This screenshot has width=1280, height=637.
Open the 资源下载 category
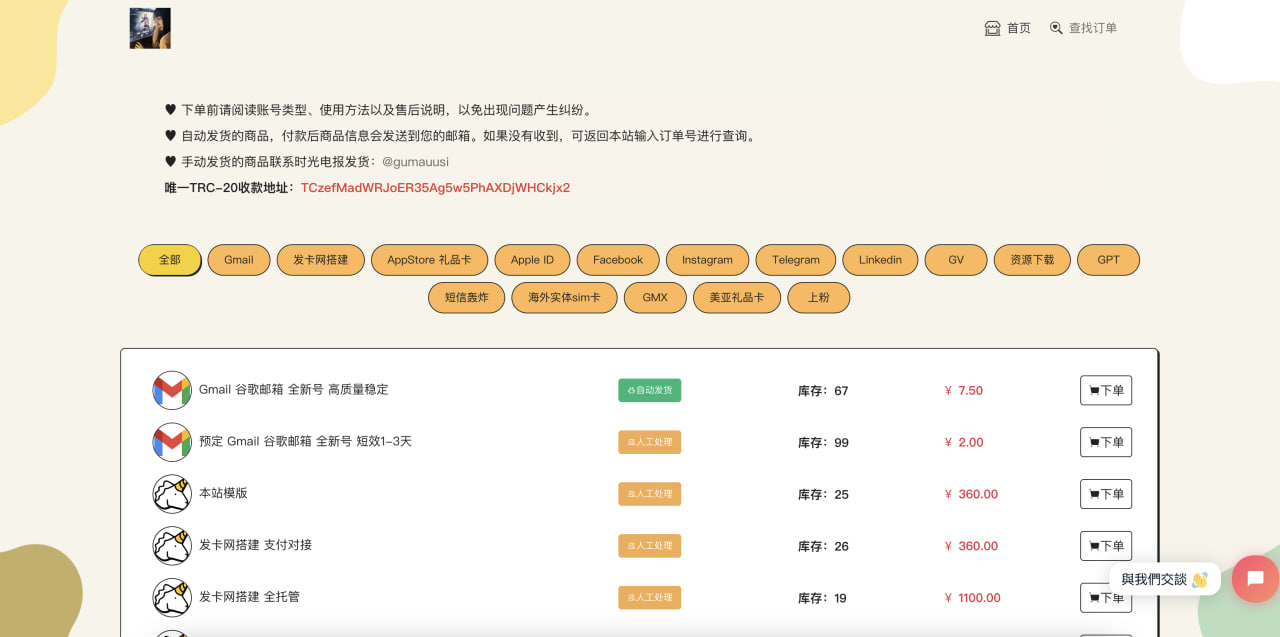(1032, 260)
